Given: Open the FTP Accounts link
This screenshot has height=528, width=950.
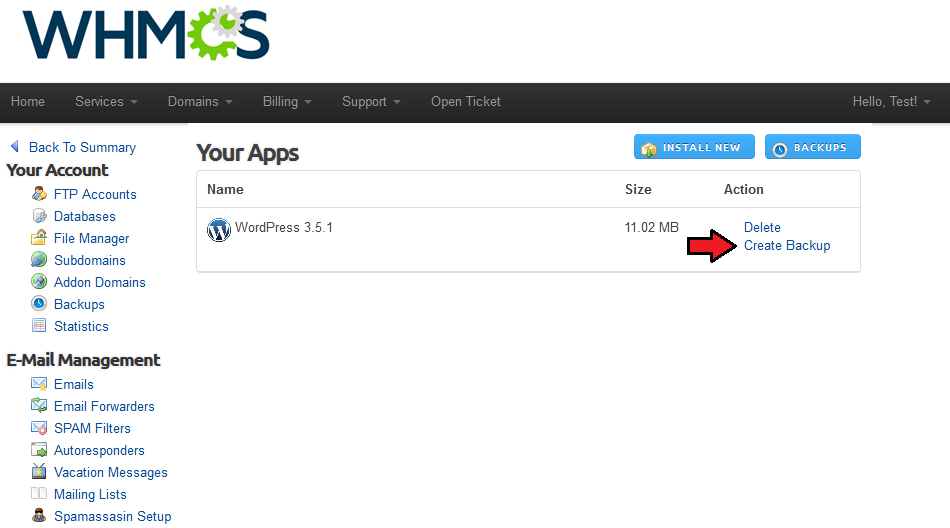Looking at the screenshot, I should (x=95, y=195).
